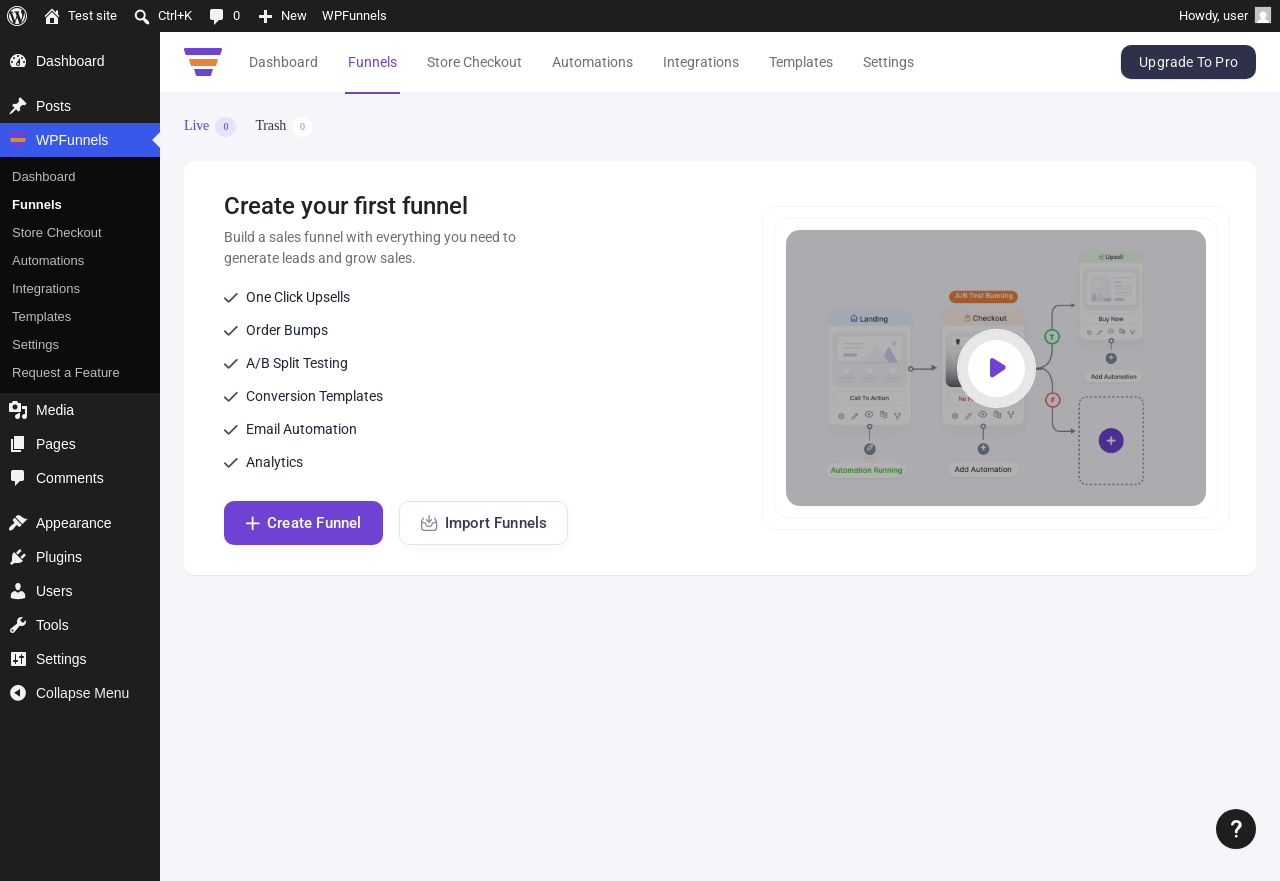Click the 'Create your first funnel' heading
The image size is (1280, 881).
(x=346, y=206)
